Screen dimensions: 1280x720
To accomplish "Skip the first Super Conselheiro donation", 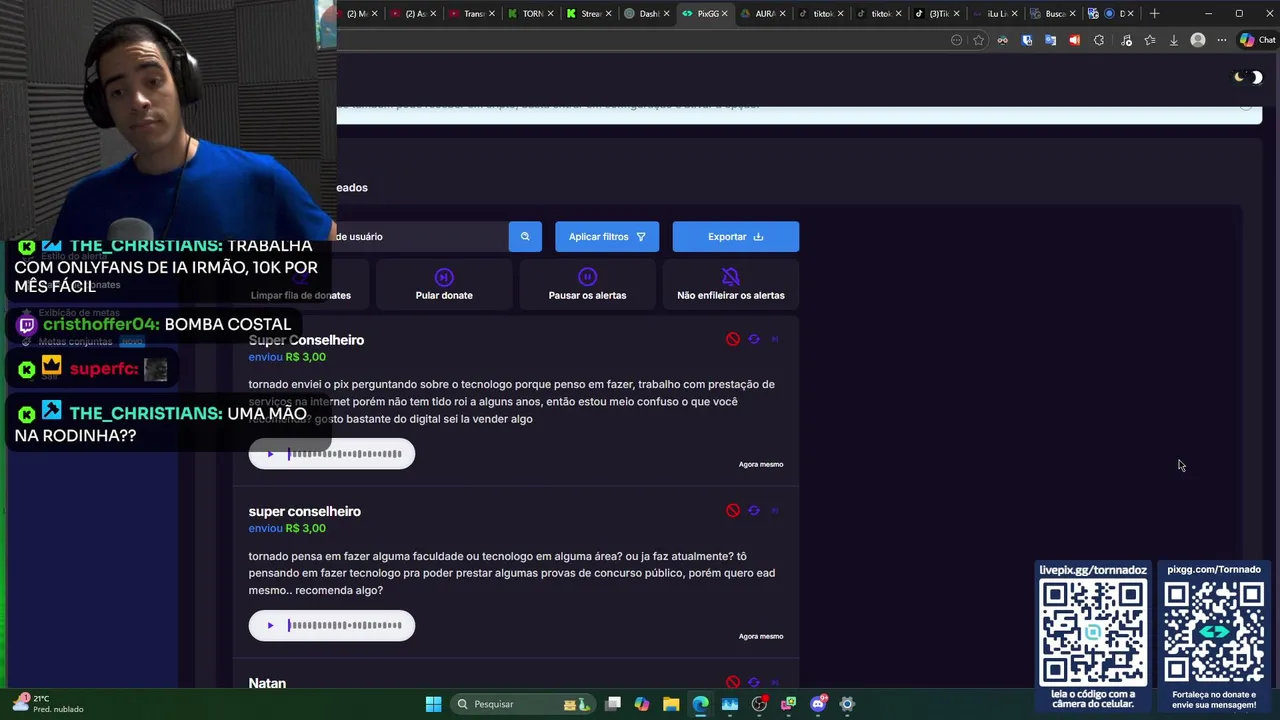I will pos(775,339).
